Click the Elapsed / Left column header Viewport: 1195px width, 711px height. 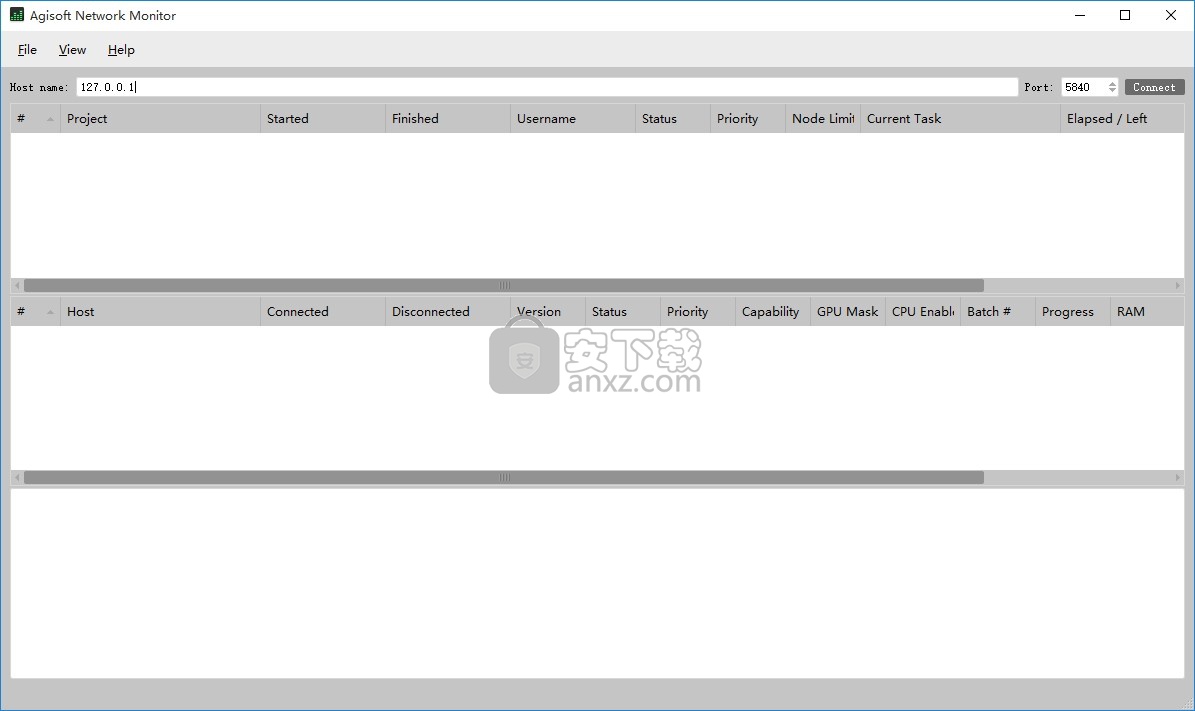click(x=1123, y=119)
